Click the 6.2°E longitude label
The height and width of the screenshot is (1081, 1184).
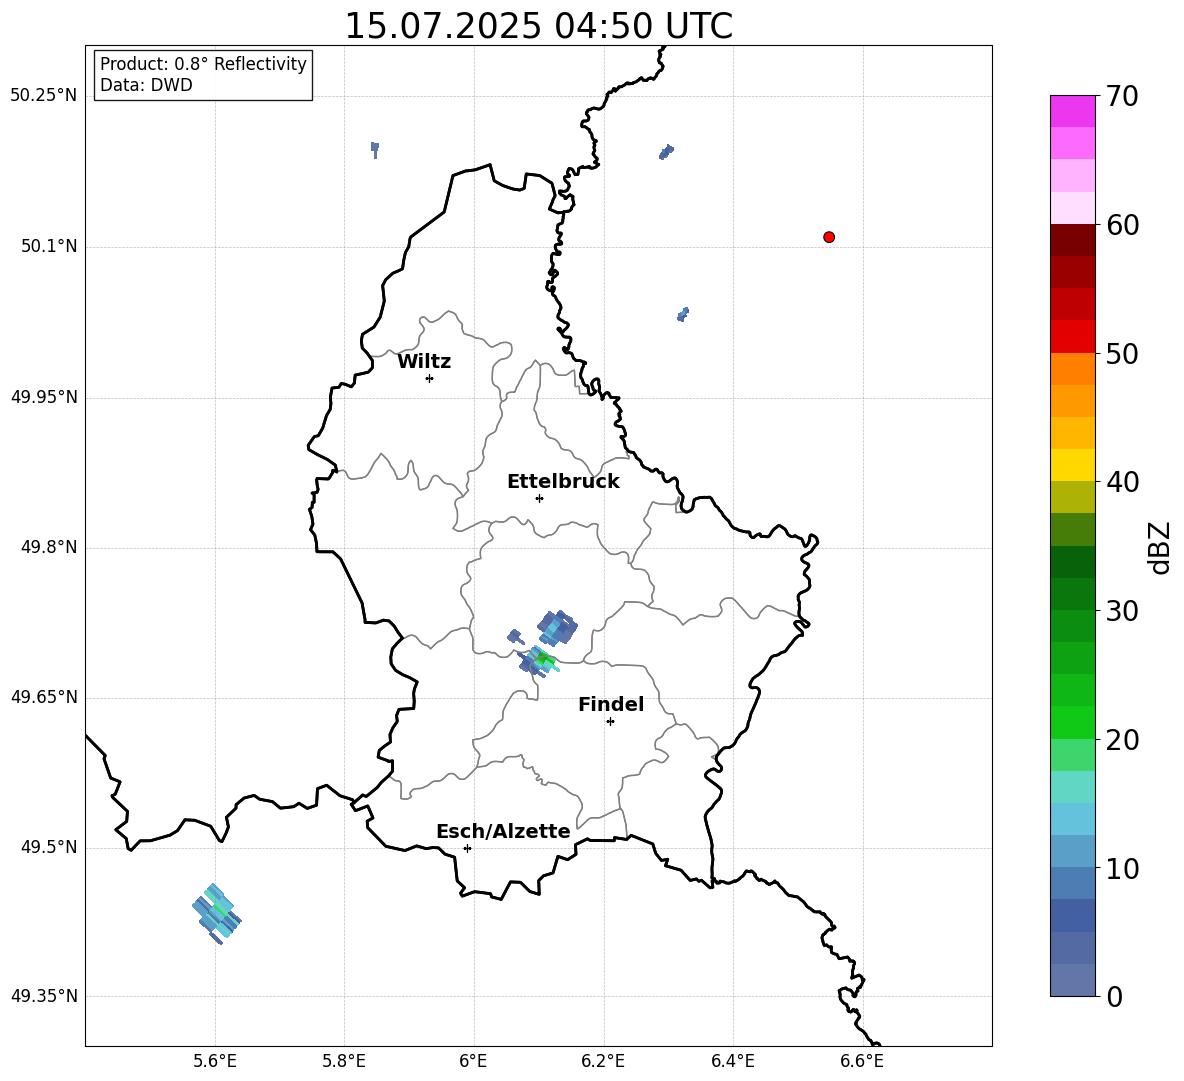click(603, 1061)
